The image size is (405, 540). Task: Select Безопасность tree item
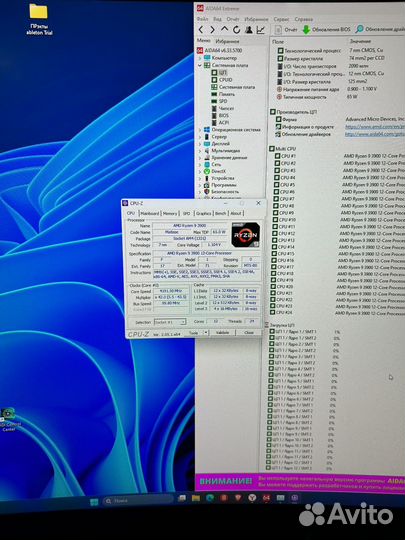[221, 191]
